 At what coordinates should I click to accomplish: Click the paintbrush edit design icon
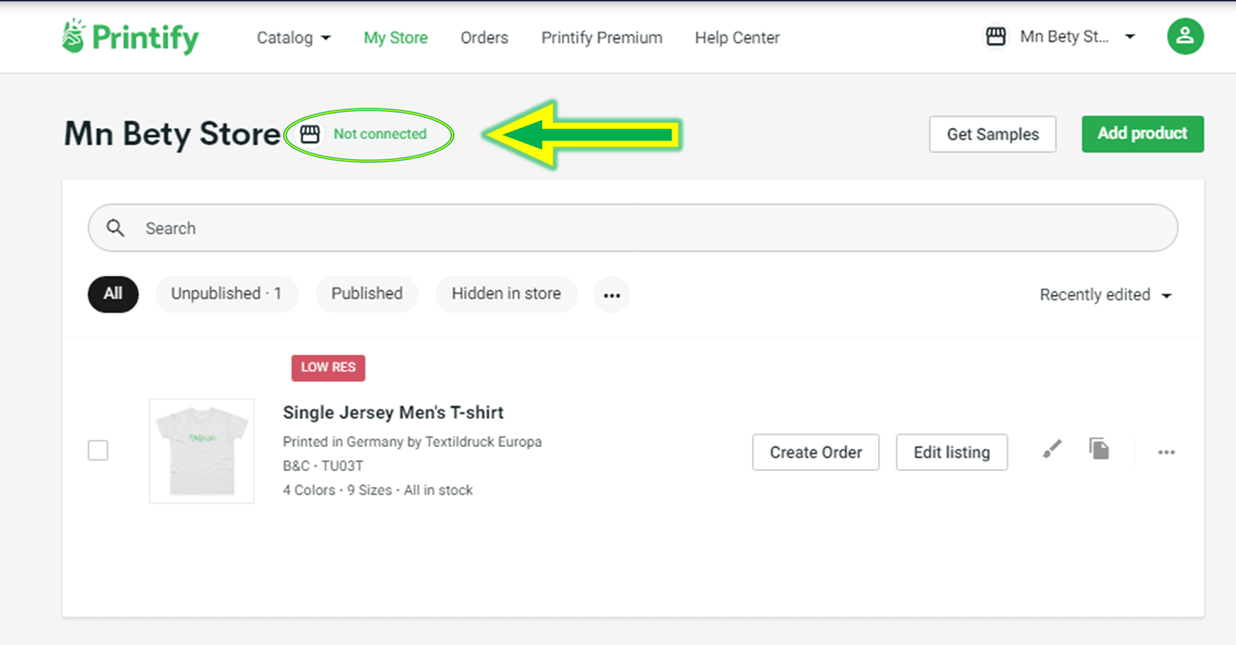1052,450
